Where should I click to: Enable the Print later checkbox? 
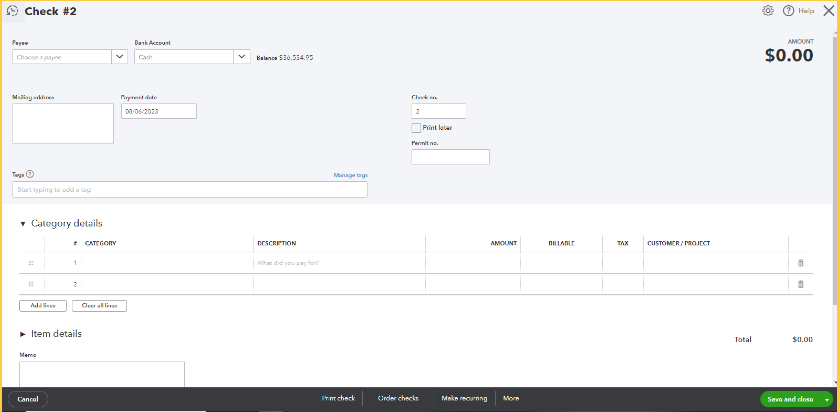(416, 128)
